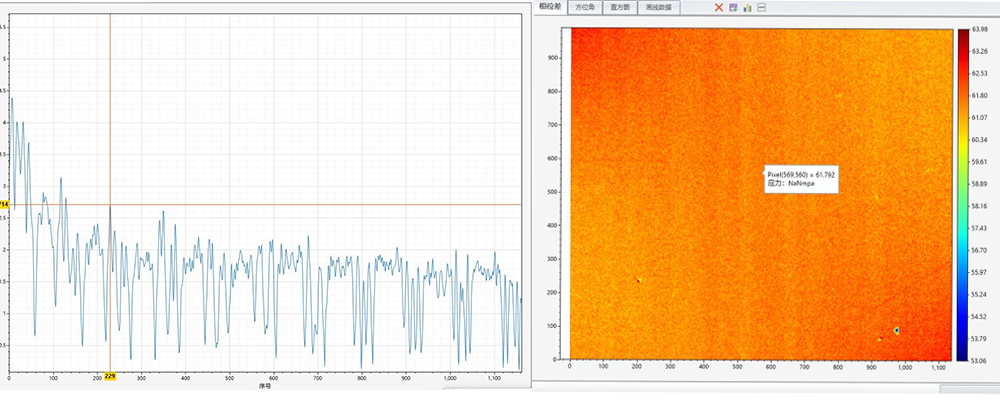
Task: Click the red X delete icon
Action: [719, 8]
